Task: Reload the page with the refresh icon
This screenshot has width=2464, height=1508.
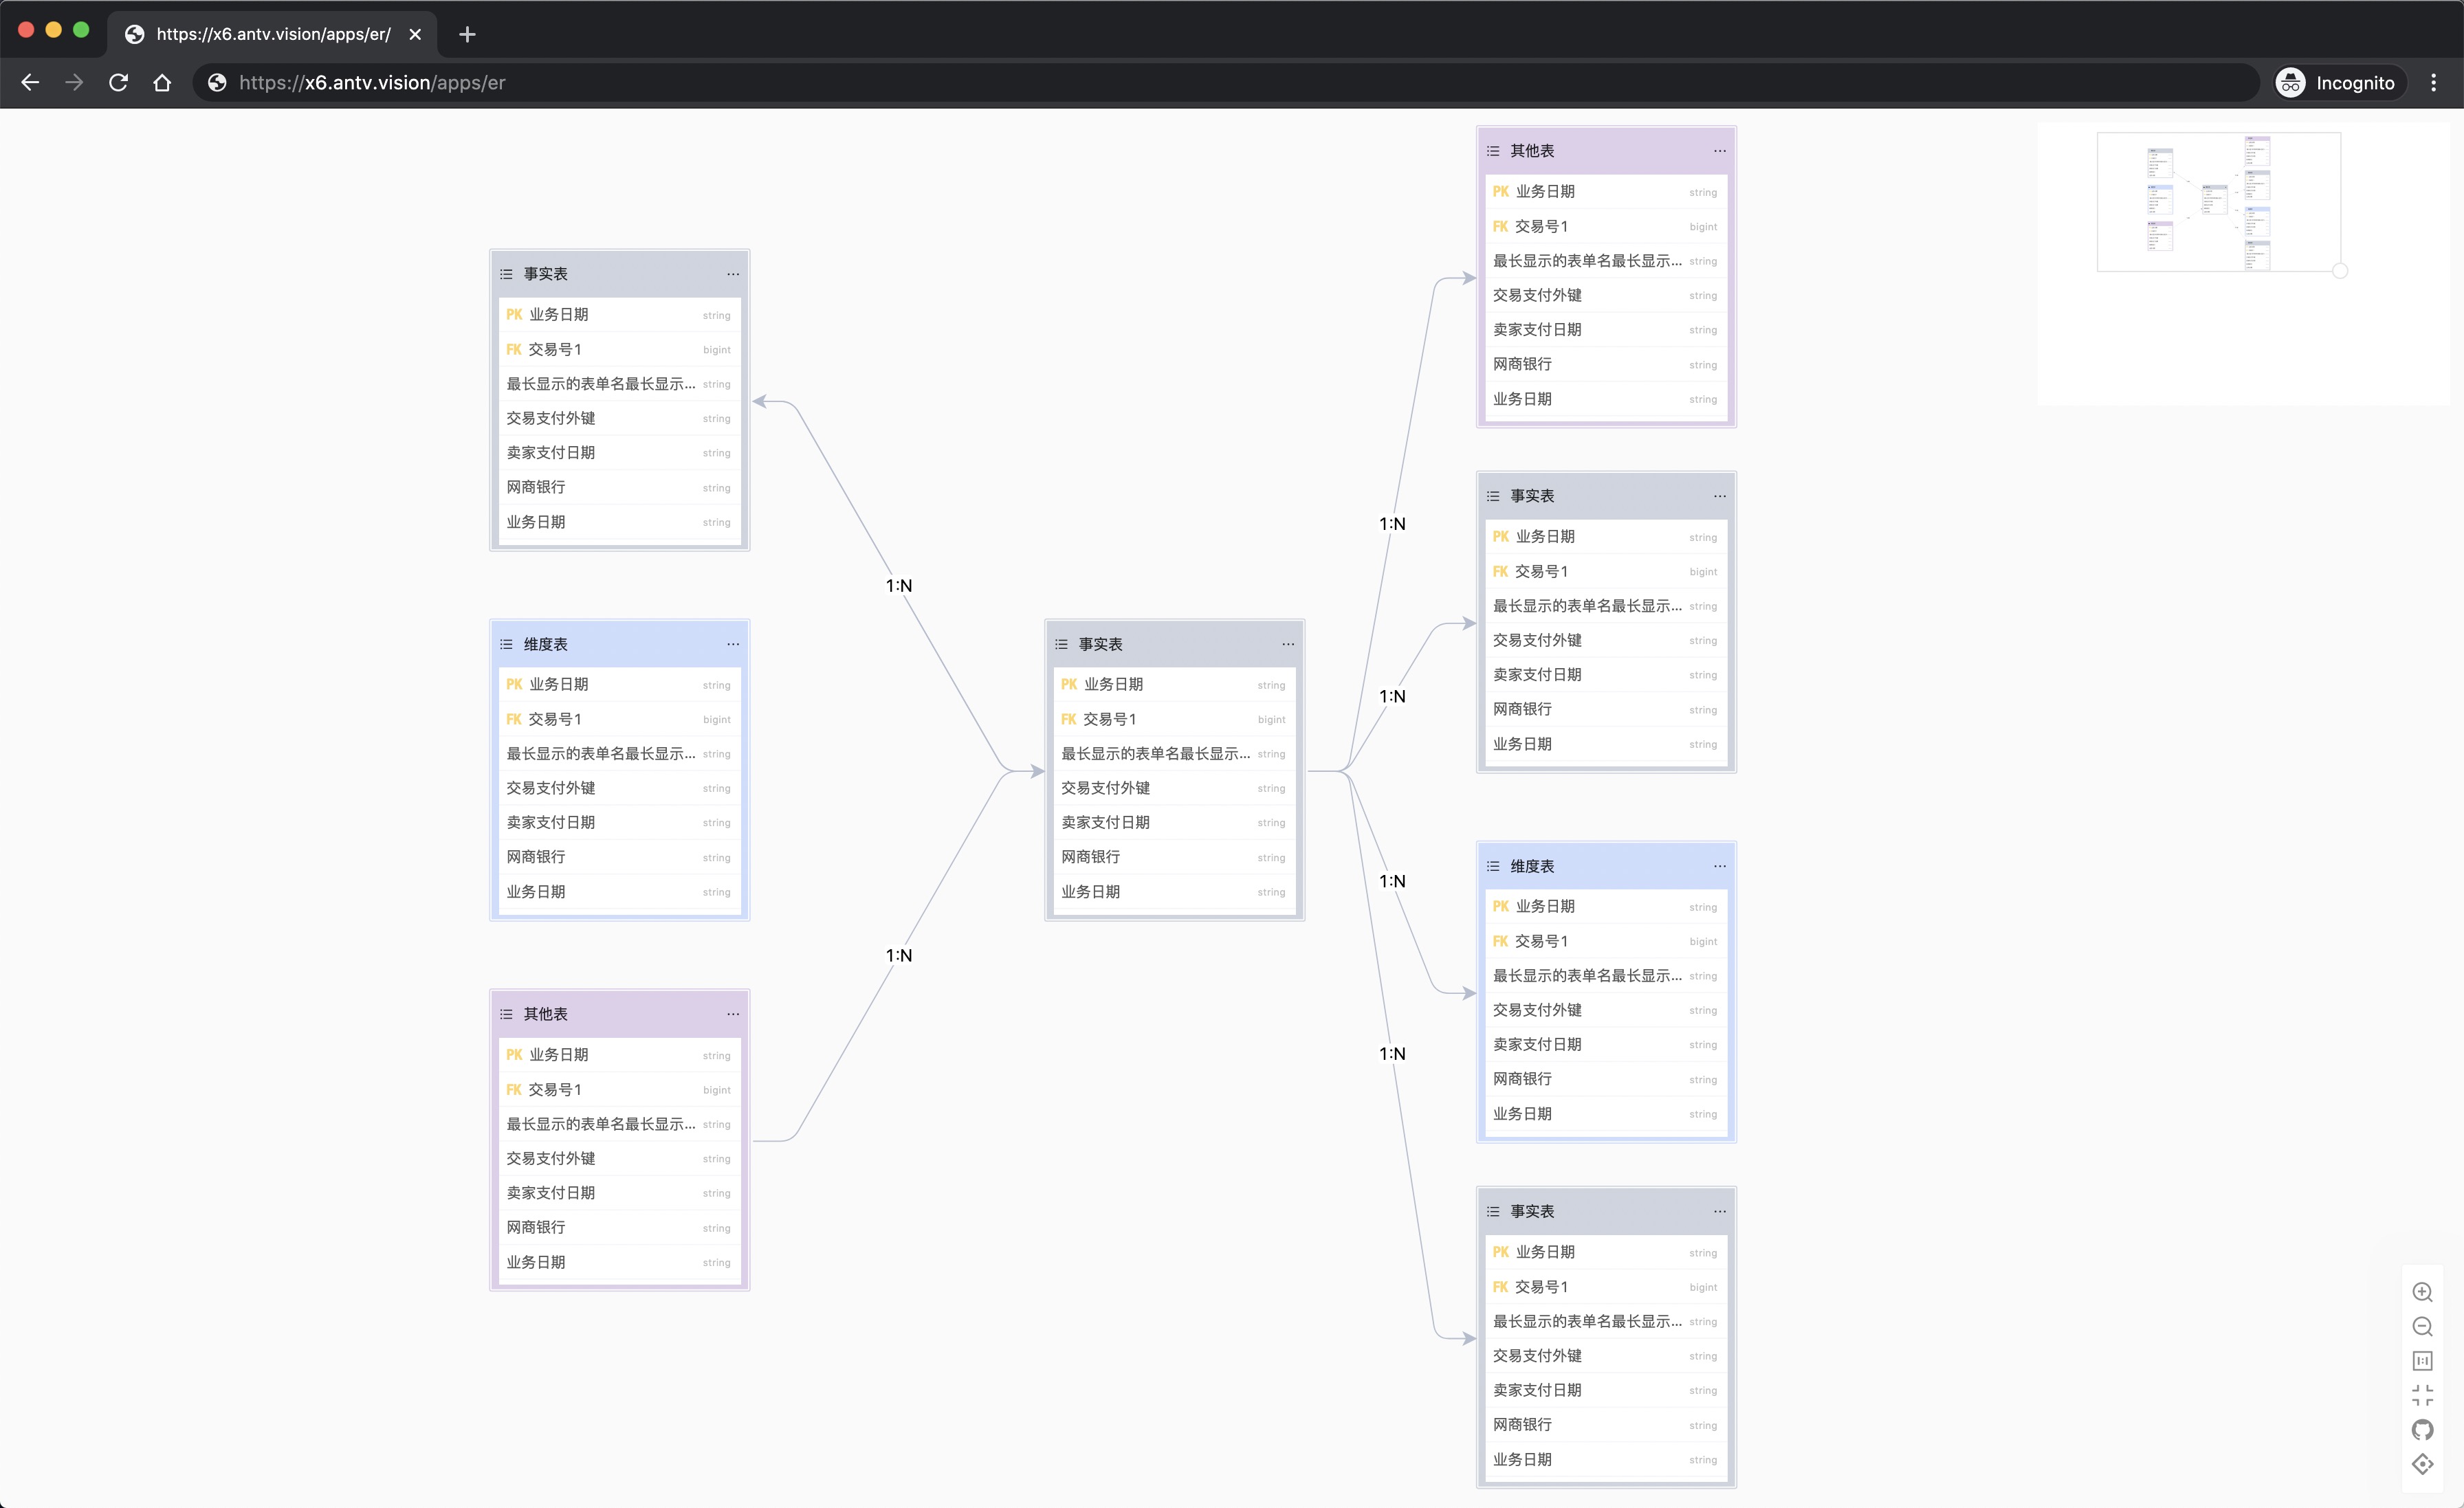Action: click(118, 83)
